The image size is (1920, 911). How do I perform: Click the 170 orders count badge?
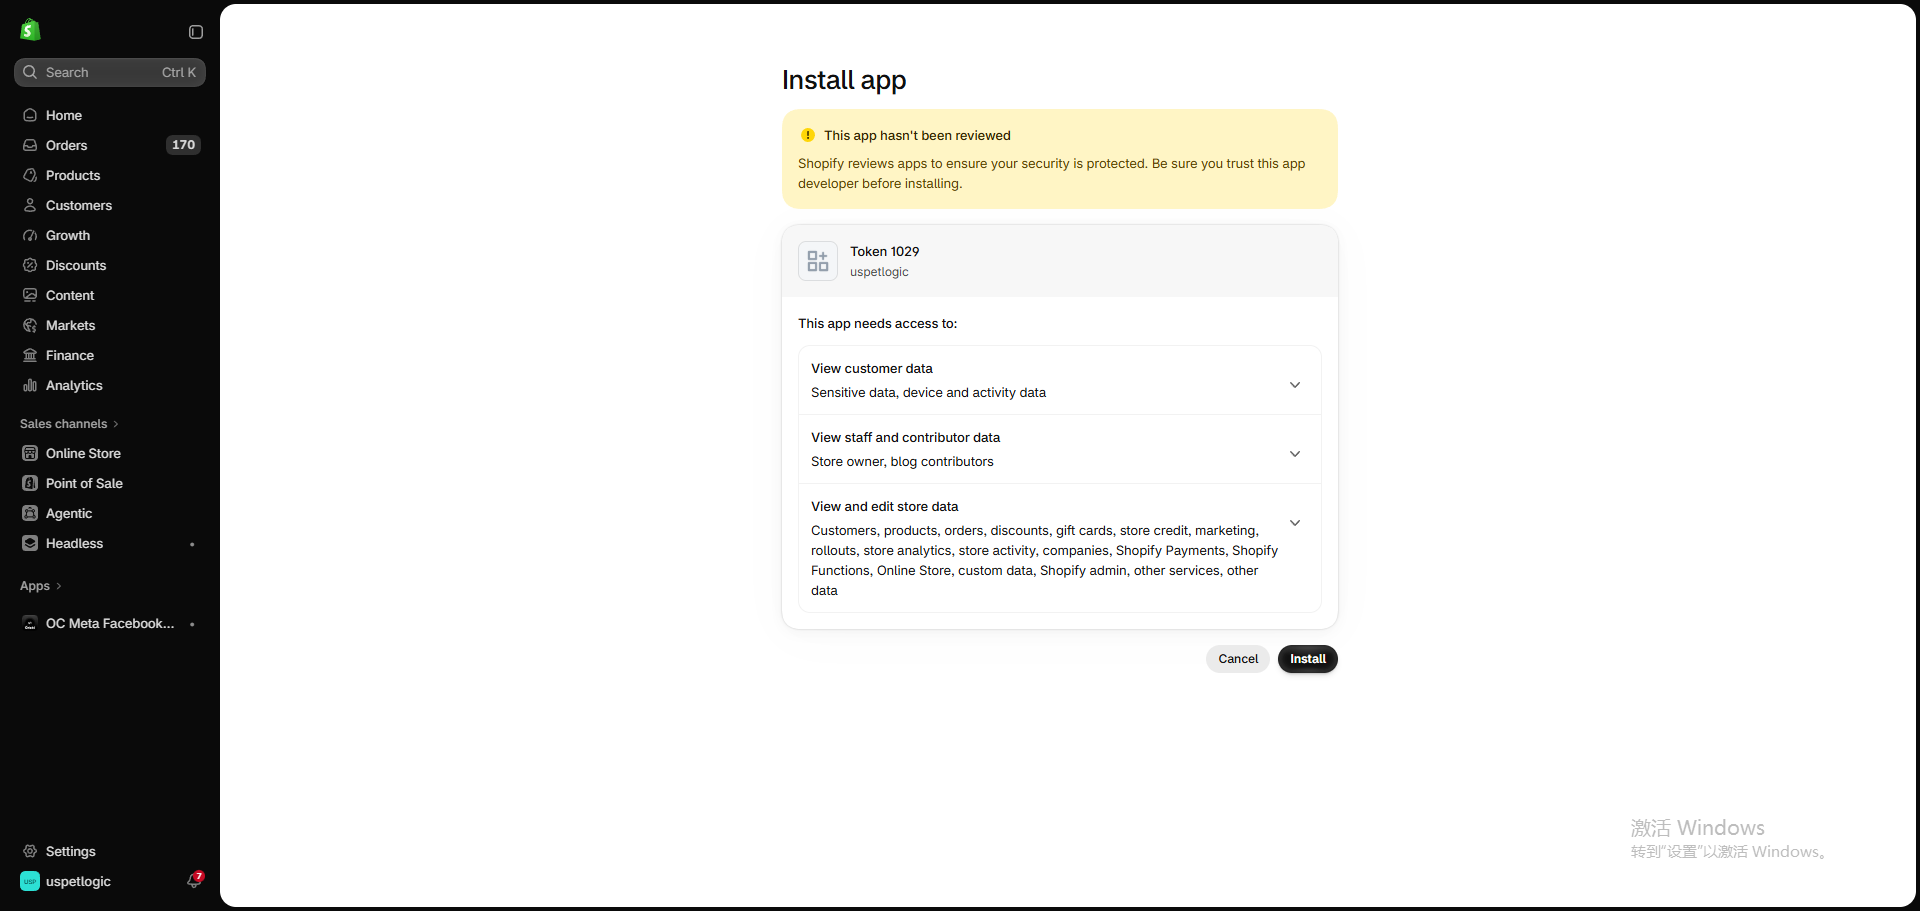[183, 145]
